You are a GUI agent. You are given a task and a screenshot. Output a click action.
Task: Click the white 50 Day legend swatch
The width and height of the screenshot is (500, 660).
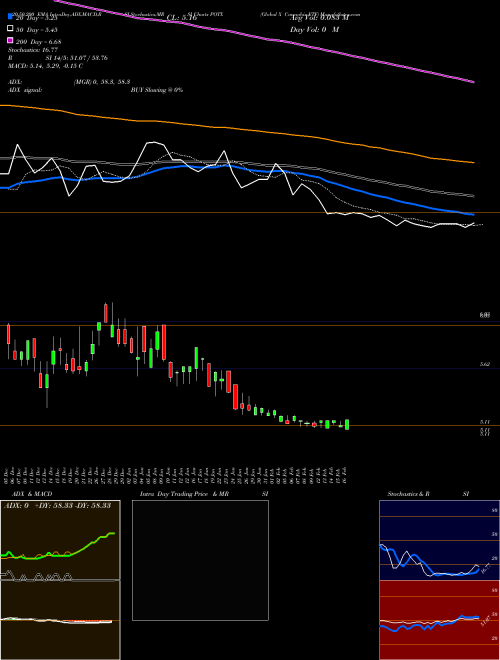(10, 29)
